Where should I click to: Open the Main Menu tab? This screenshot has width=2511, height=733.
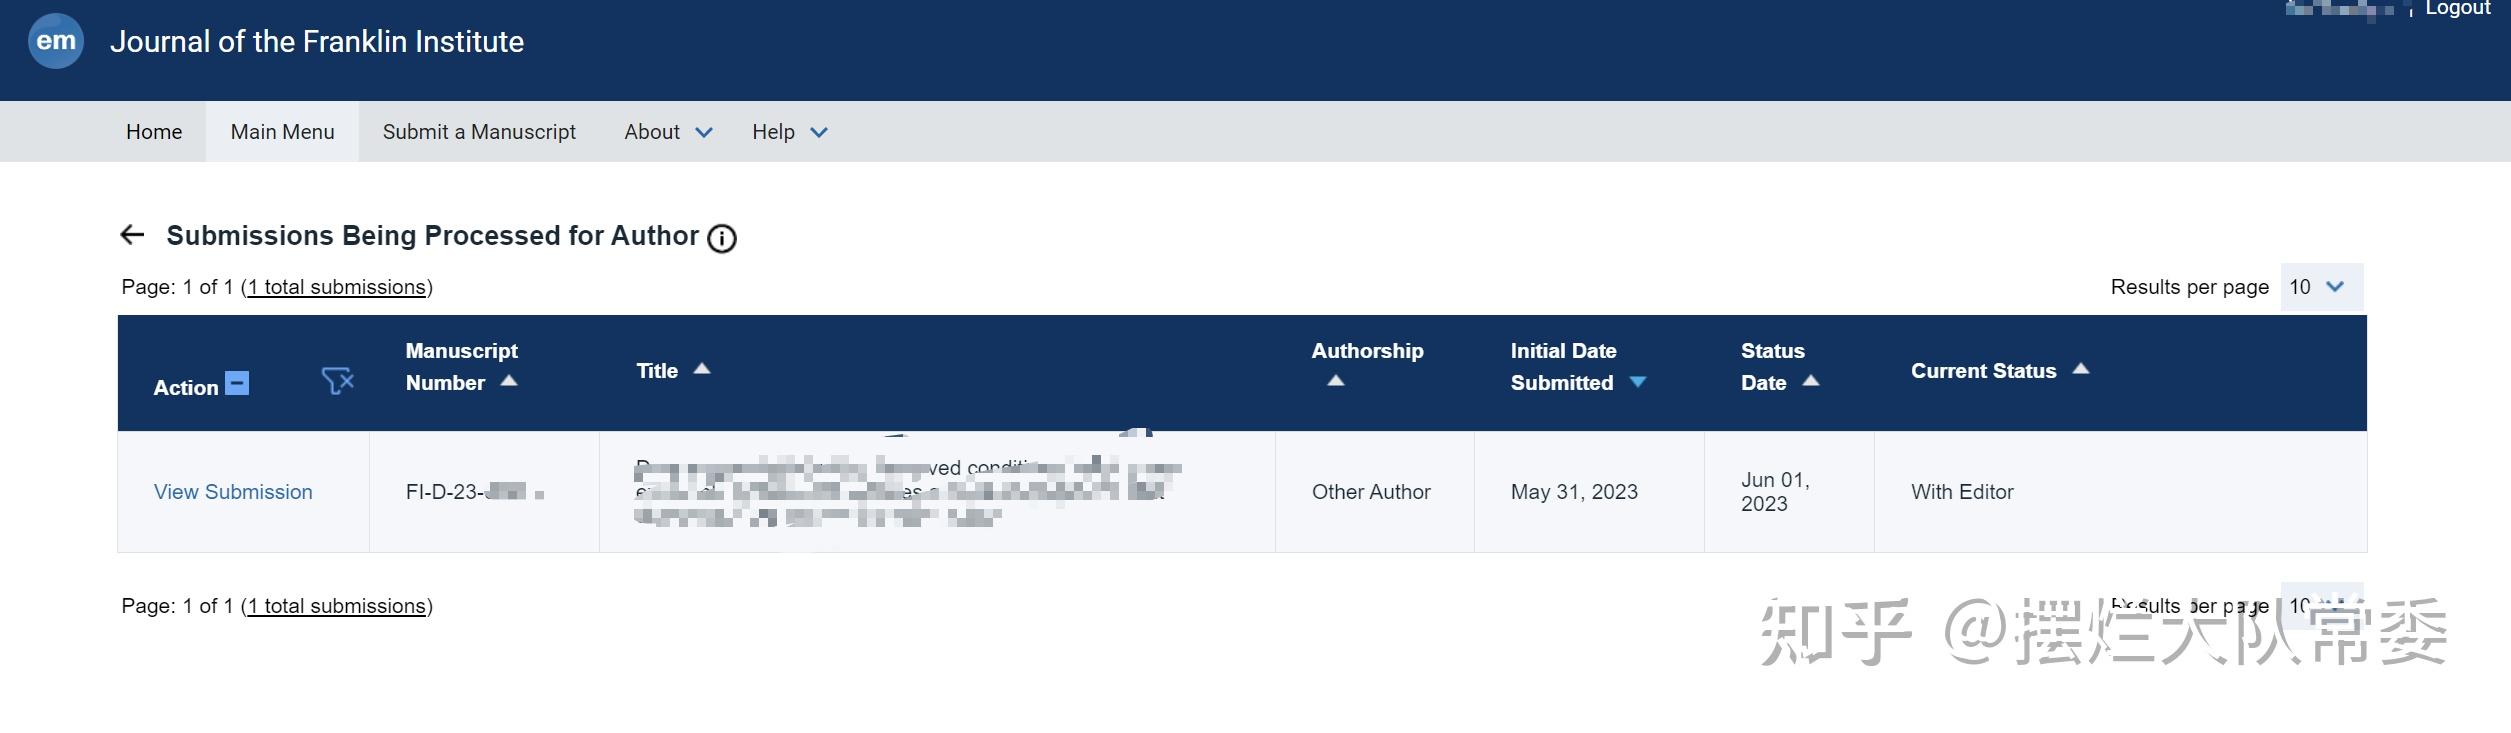[x=283, y=132]
